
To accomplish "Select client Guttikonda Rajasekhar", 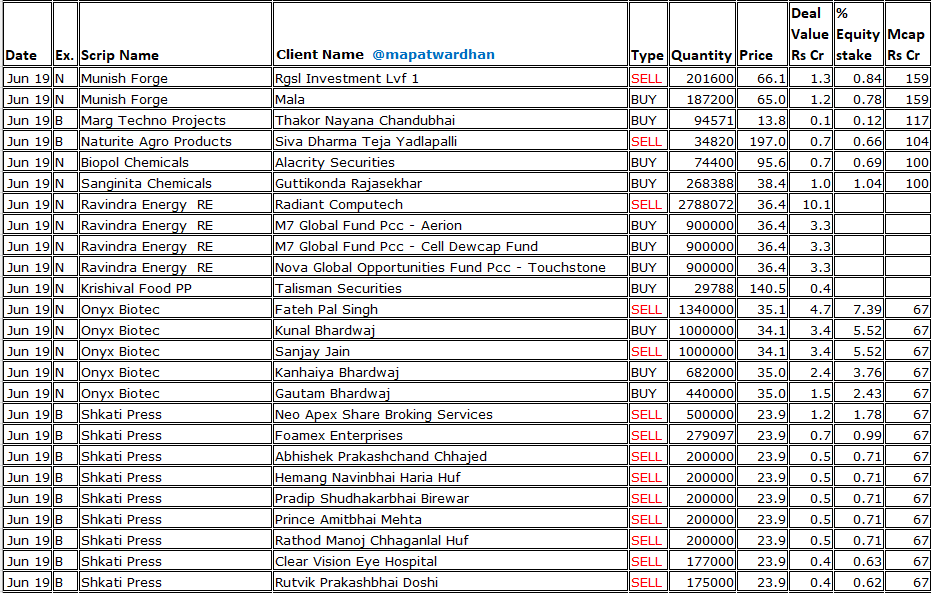I will [x=348, y=184].
